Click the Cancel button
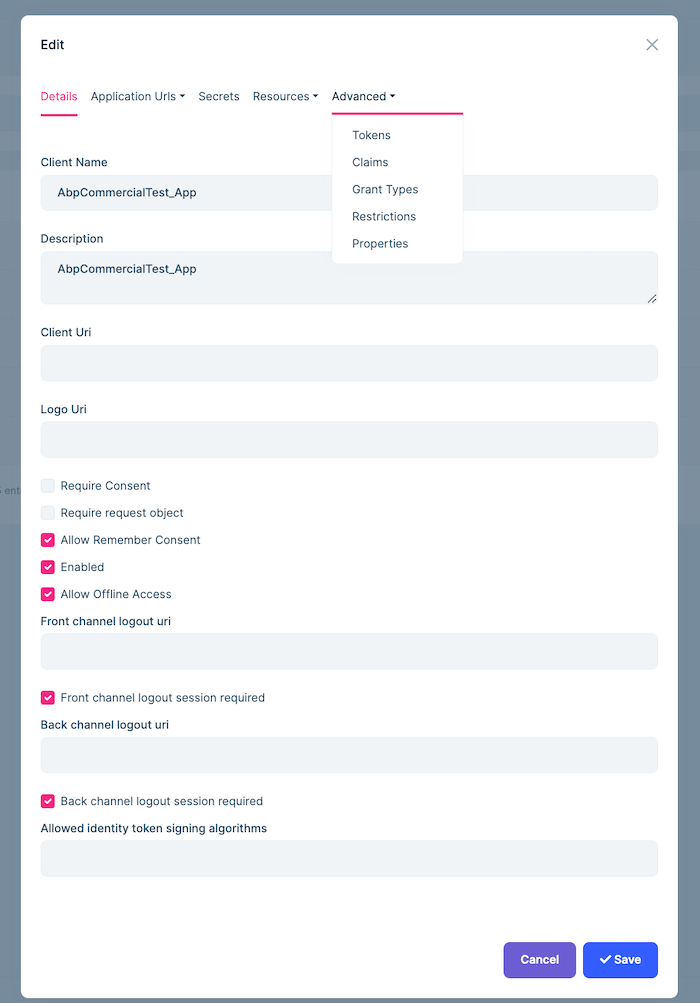The height and width of the screenshot is (1003, 700). pos(539,959)
